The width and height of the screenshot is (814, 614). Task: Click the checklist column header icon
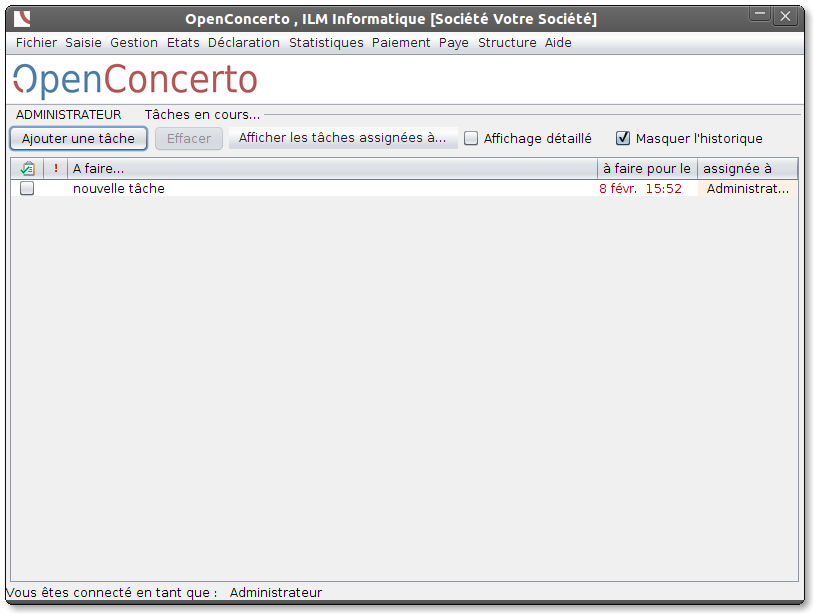[x=28, y=169]
